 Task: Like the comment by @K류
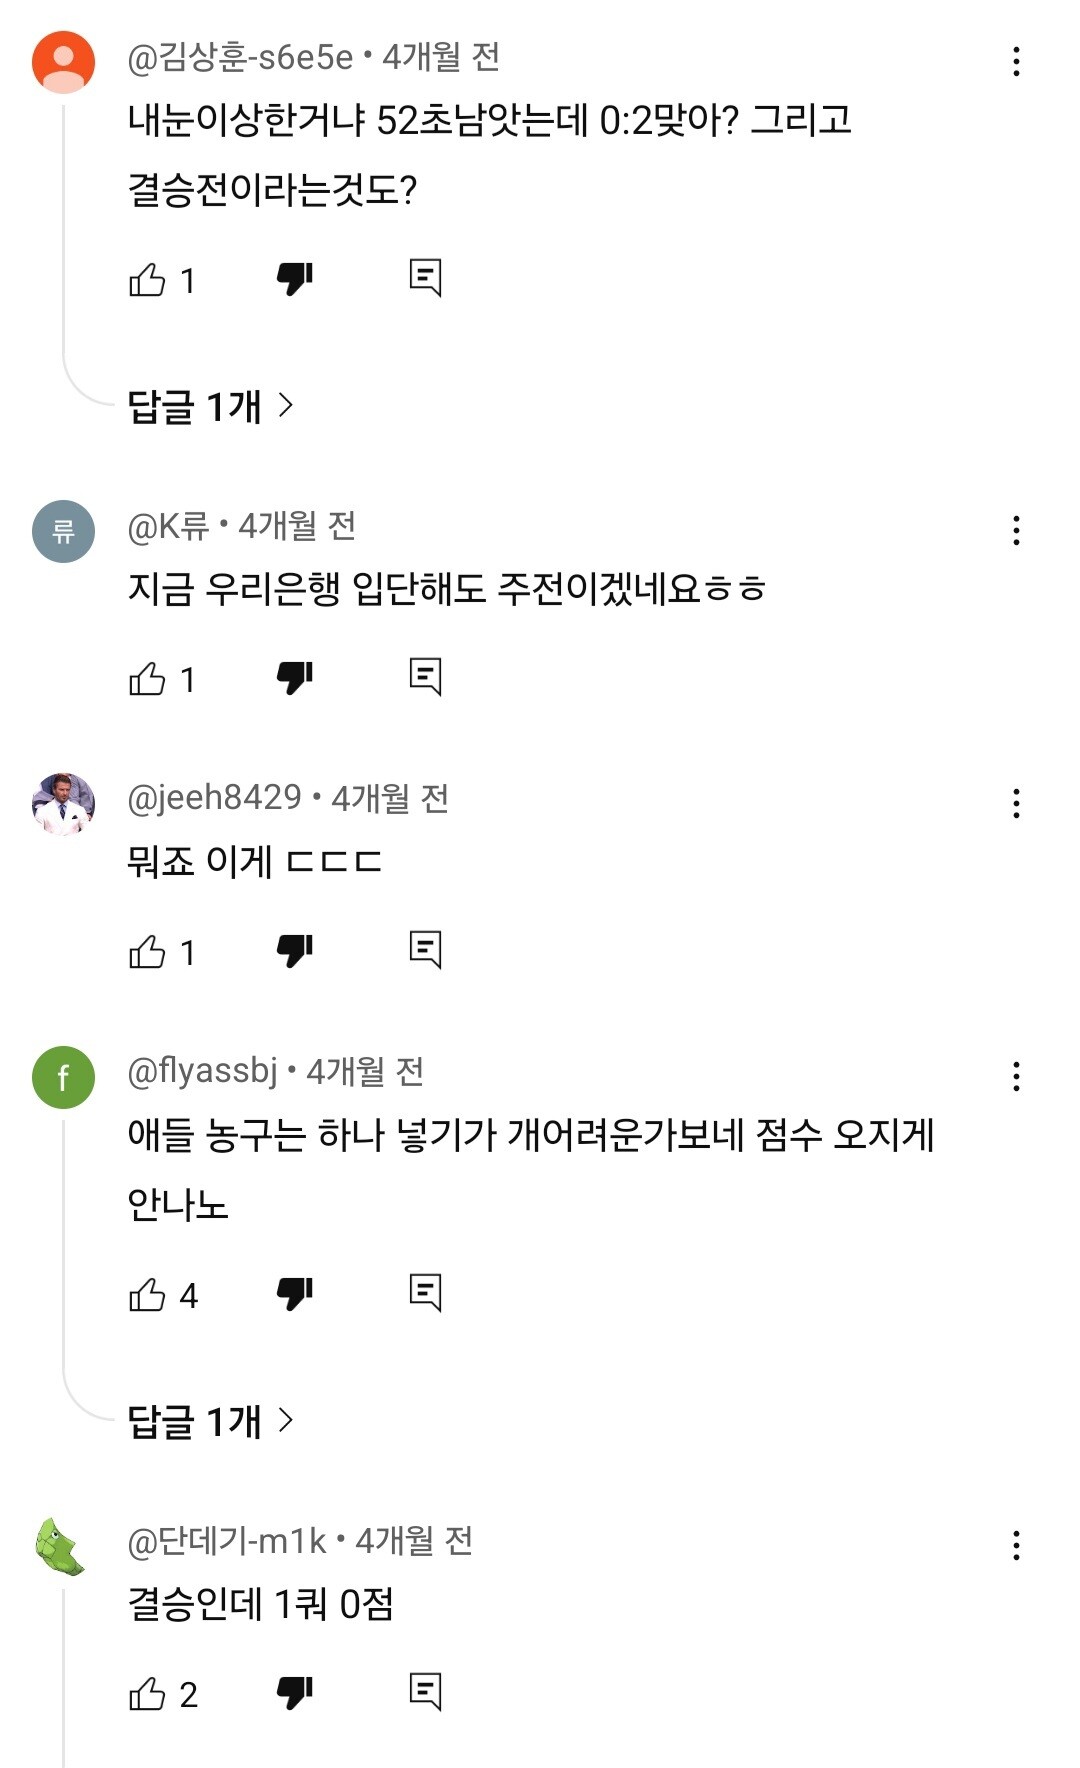click(x=147, y=679)
